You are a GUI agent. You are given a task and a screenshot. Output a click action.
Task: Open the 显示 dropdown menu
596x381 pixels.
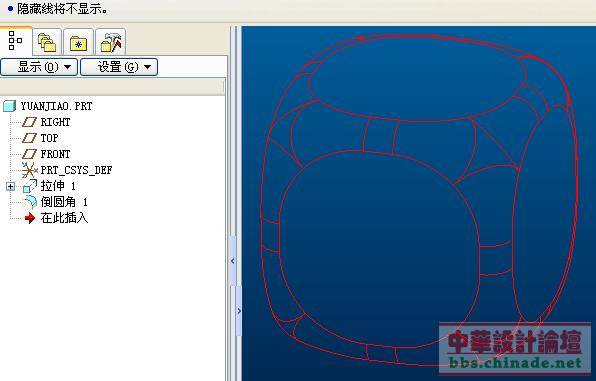coord(39,67)
